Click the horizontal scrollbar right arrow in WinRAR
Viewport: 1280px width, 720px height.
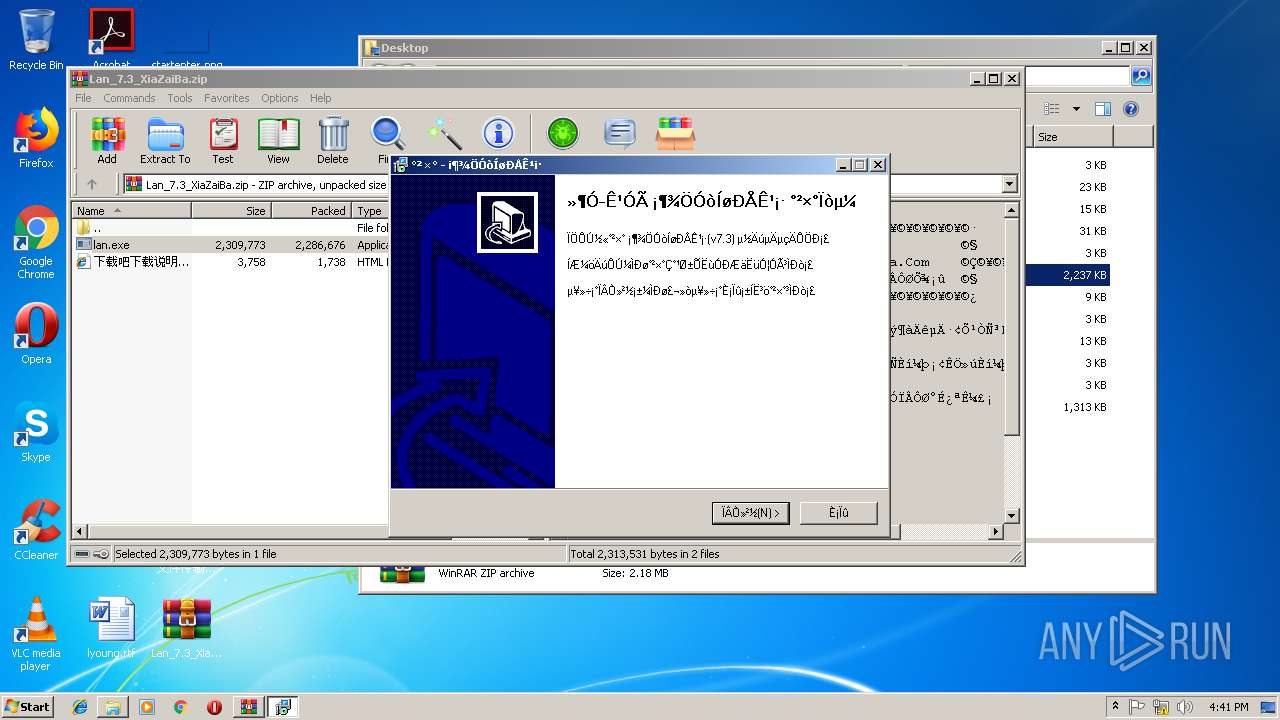click(x=996, y=532)
